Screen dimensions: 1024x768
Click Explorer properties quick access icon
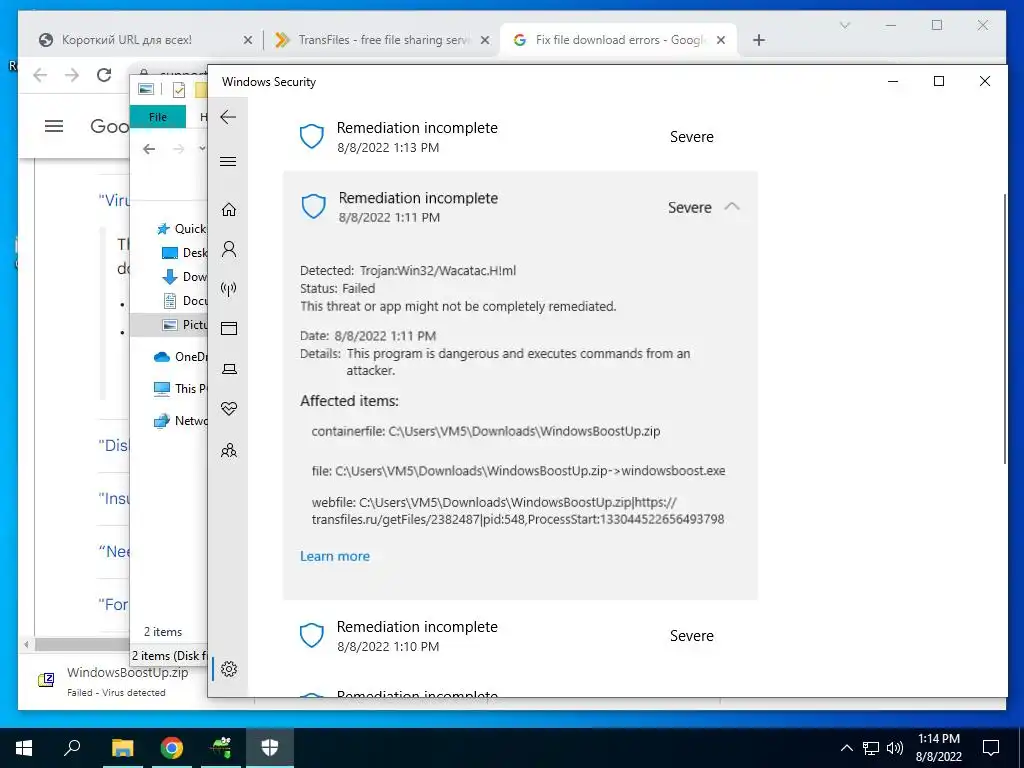point(178,89)
